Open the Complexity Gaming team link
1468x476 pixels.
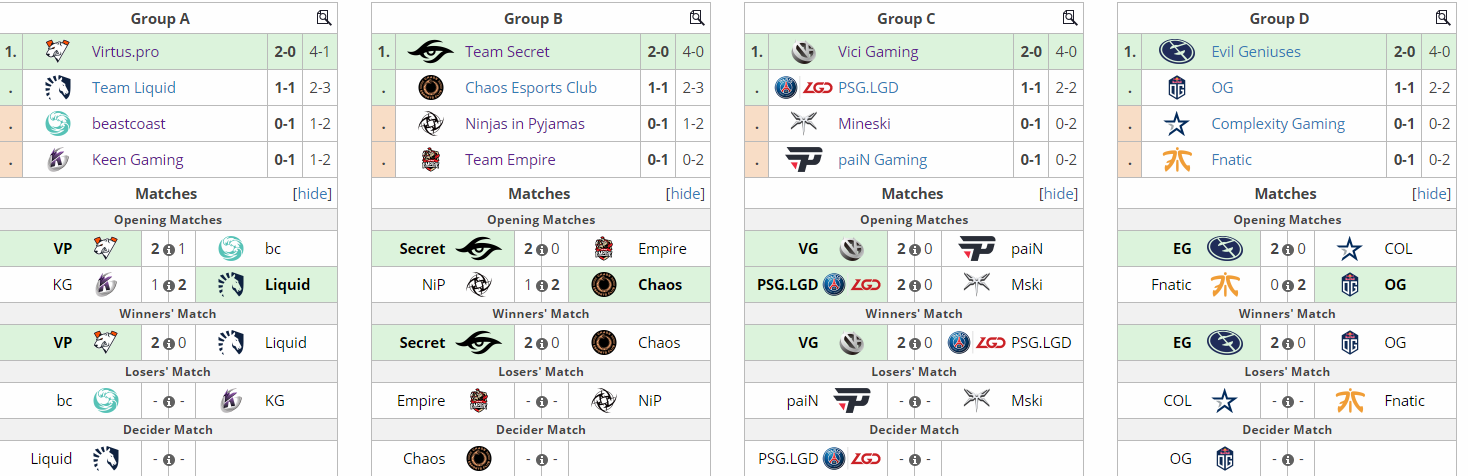[1278, 124]
